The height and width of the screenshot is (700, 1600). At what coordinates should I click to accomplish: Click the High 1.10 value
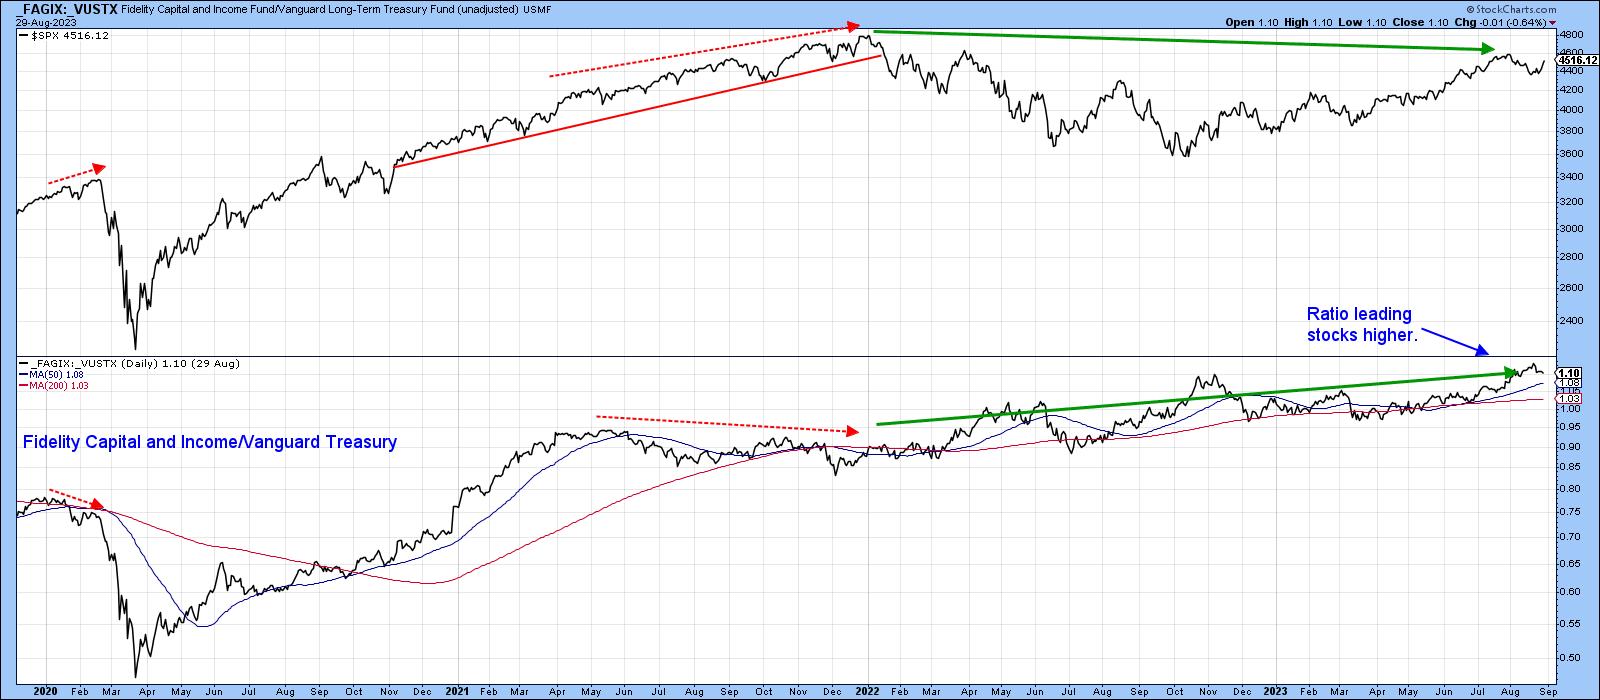(x=1308, y=21)
